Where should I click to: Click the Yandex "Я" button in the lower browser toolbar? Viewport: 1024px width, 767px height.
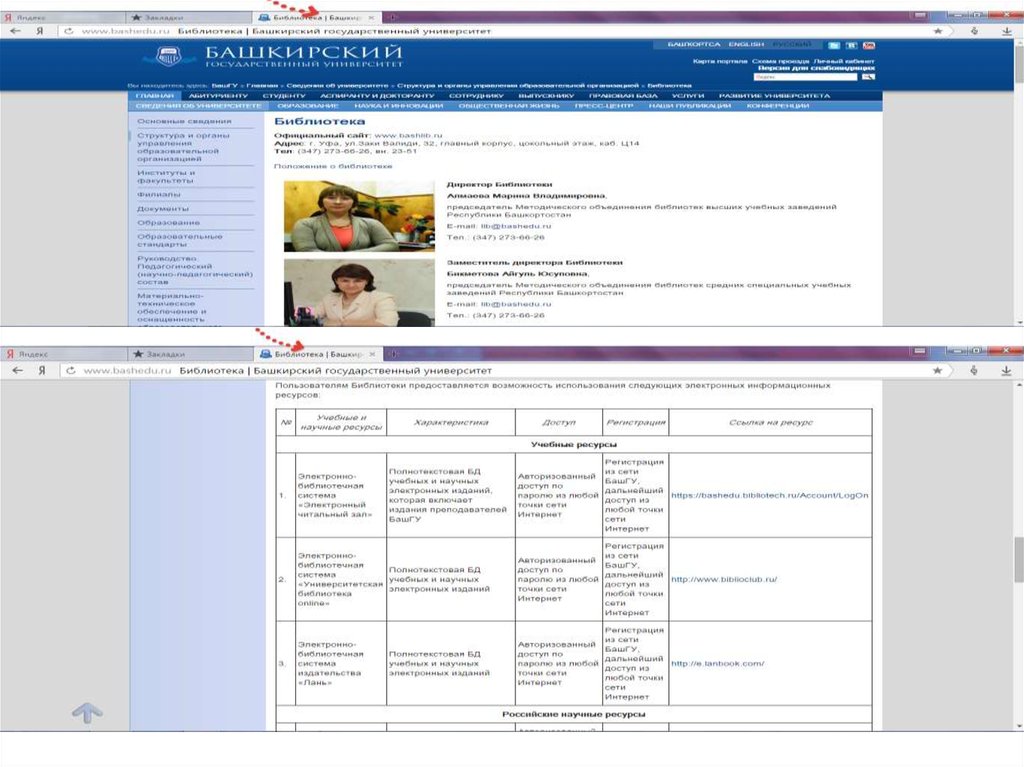click(x=41, y=370)
